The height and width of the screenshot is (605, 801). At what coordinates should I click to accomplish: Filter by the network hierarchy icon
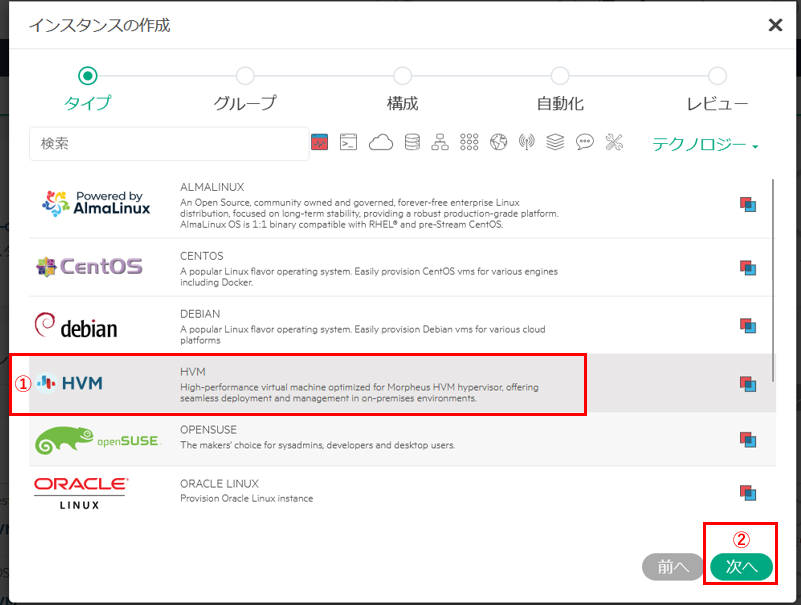440,142
